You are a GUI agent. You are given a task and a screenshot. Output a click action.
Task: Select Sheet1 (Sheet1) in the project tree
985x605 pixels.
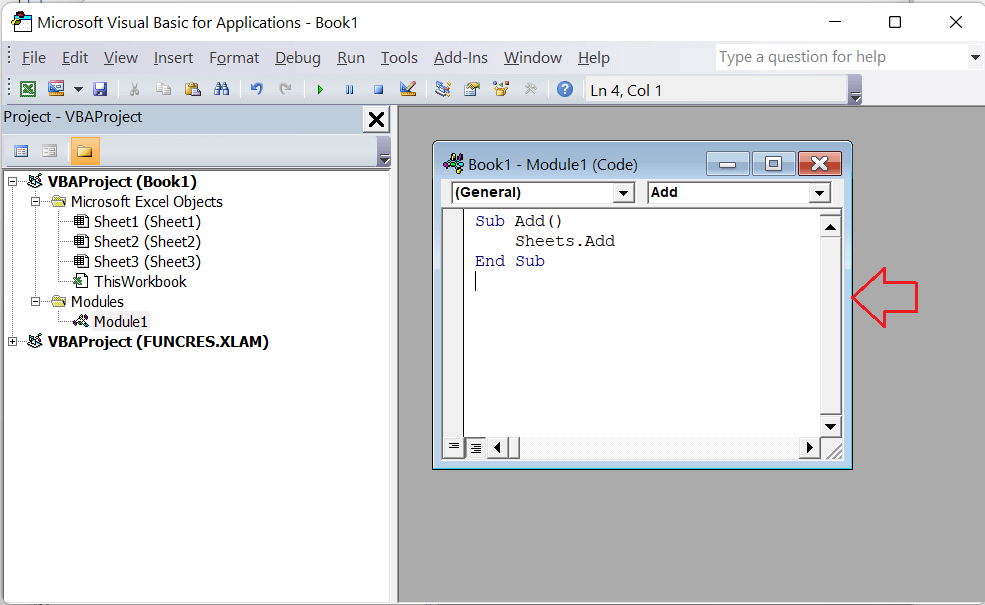coord(147,222)
